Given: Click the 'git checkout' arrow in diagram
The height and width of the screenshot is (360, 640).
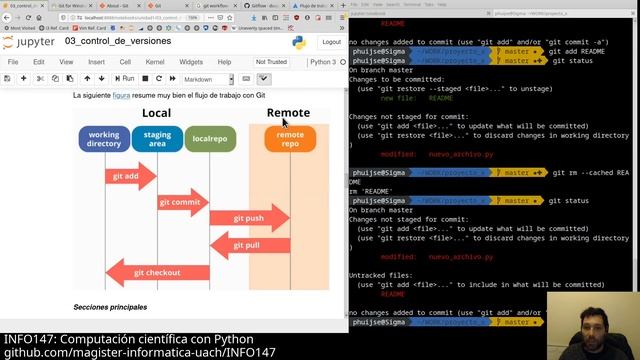Looking at the screenshot, I should tap(158, 273).
